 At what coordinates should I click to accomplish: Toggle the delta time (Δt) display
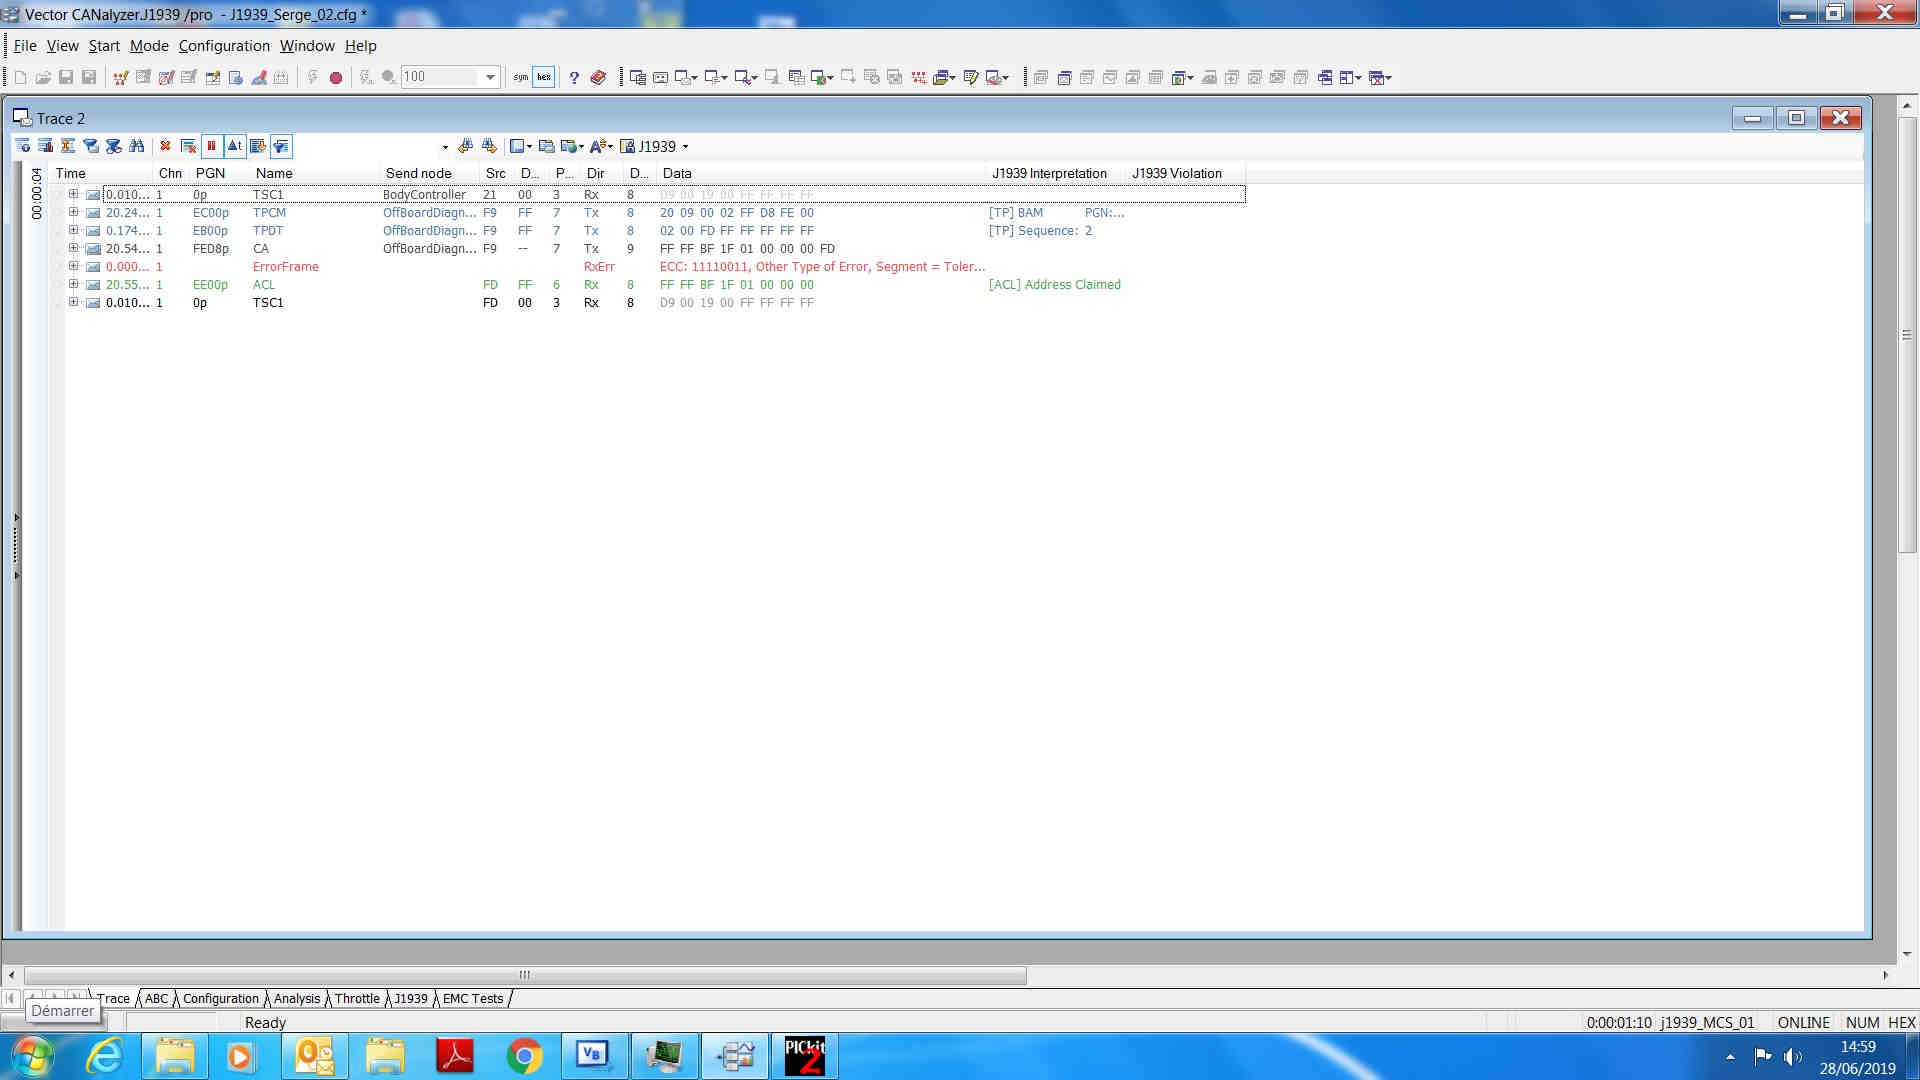click(x=234, y=146)
